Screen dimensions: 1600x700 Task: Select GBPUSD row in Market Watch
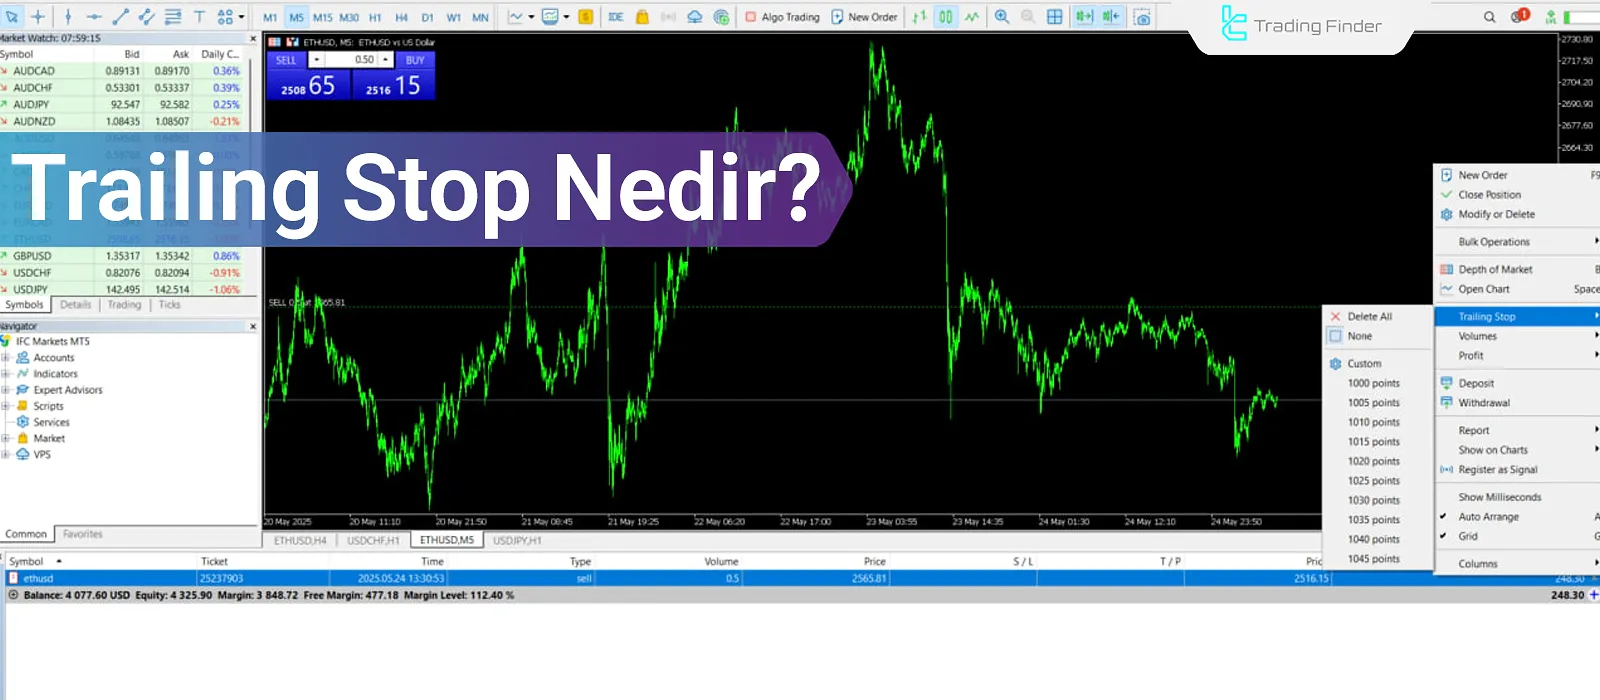coord(122,256)
